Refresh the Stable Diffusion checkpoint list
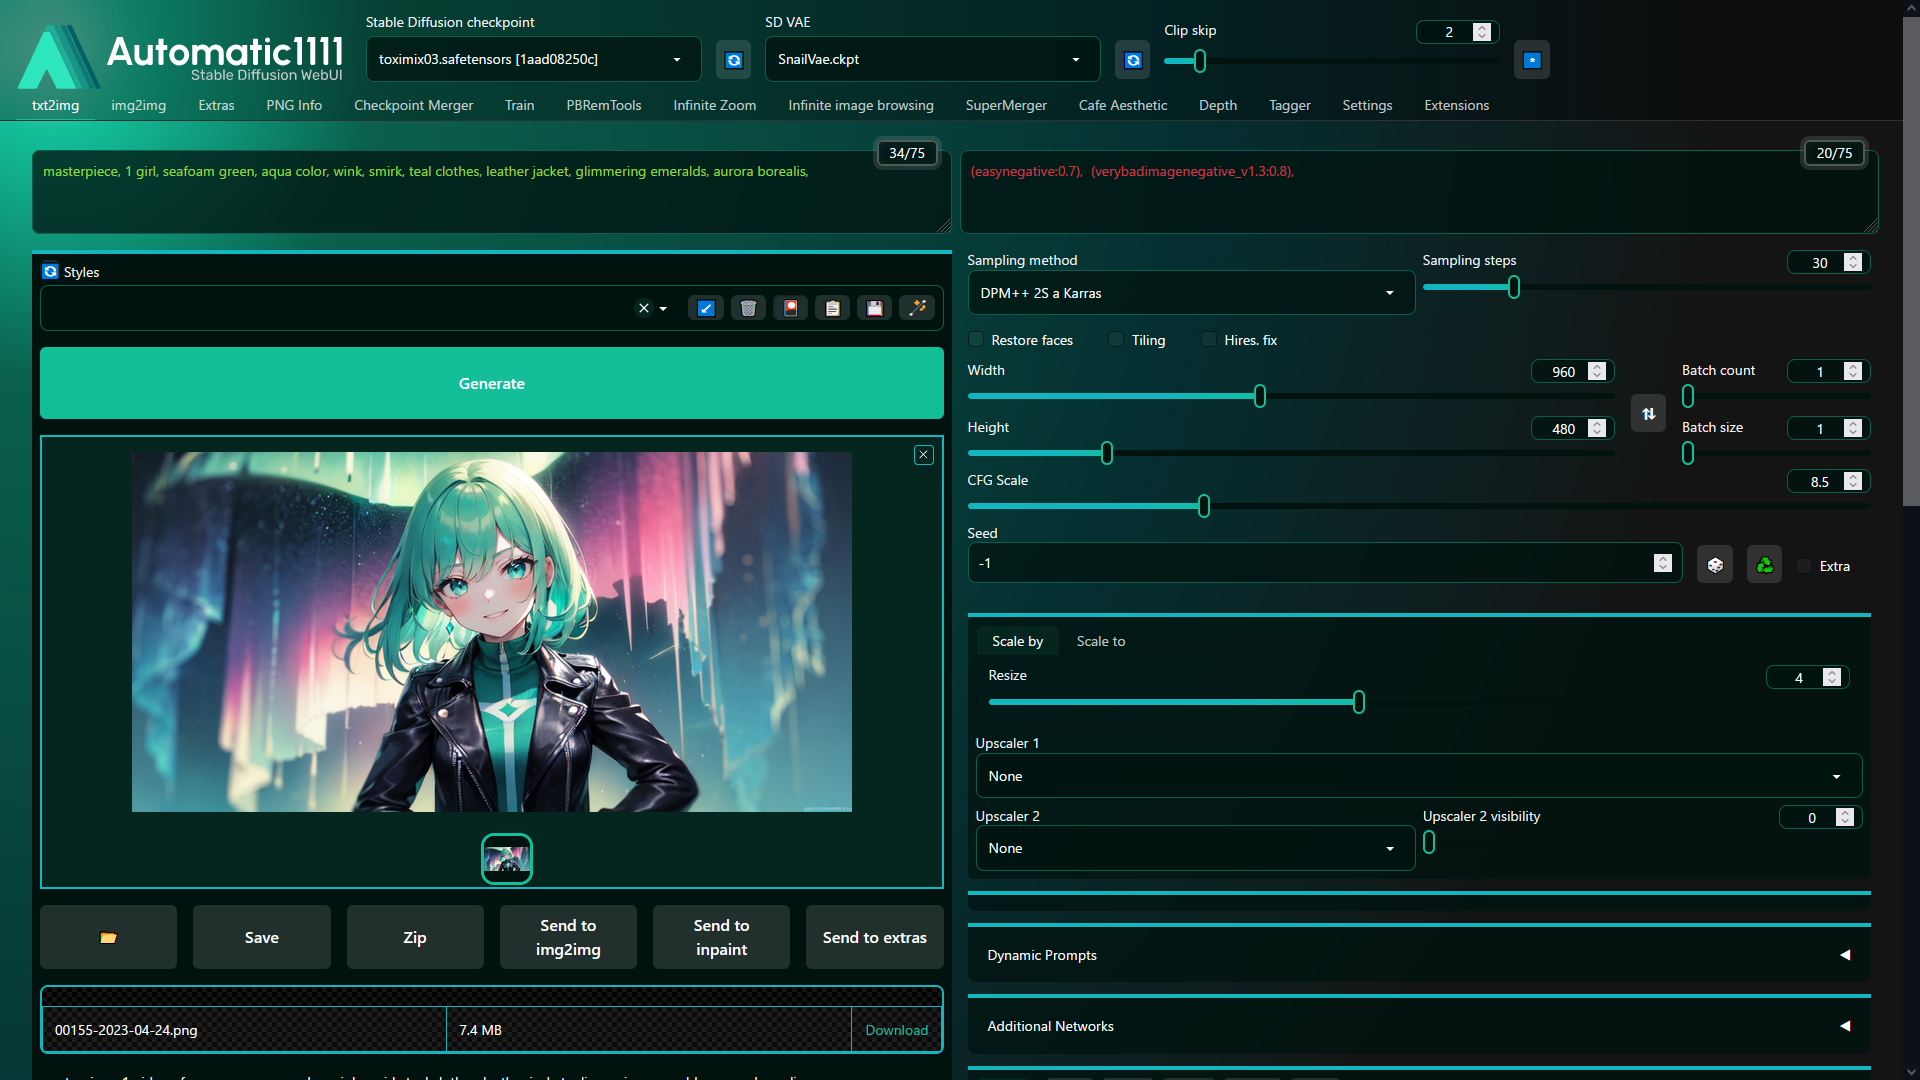Image resolution: width=1920 pixels, height=1080 pixels. [734, 60]
